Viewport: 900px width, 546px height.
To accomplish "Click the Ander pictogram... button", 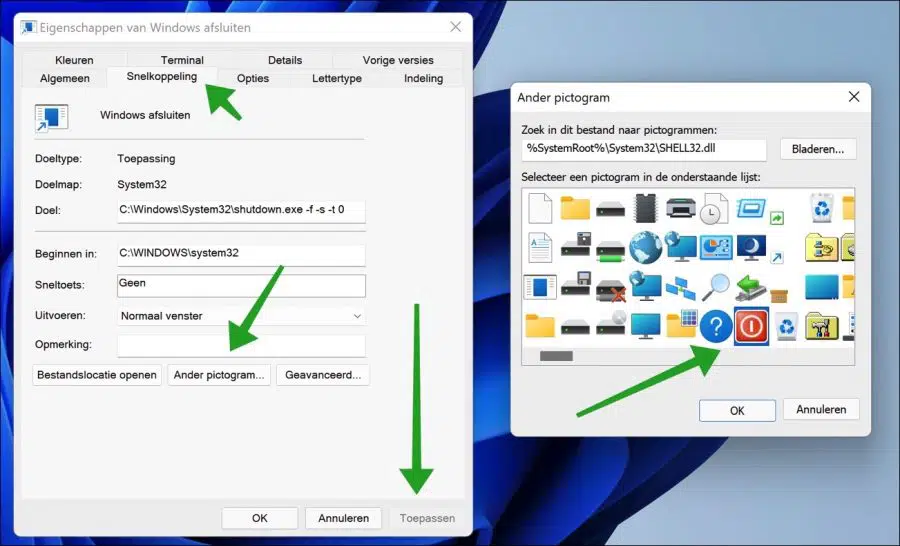I will coord(219,375).
